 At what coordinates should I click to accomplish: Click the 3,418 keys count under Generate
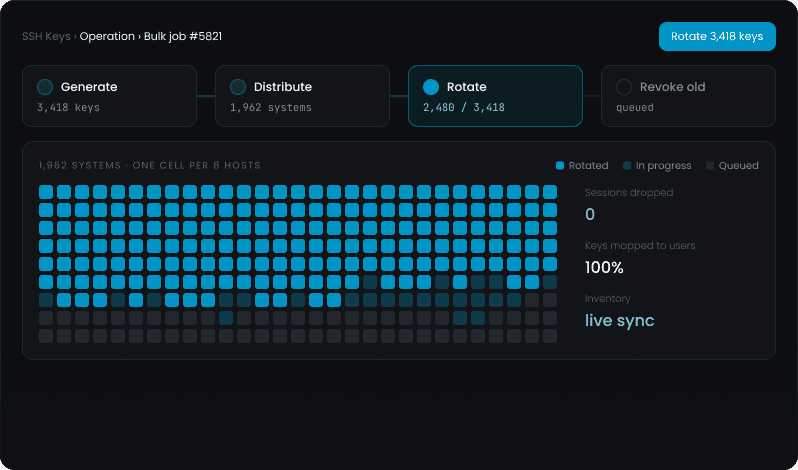click(68, 108)
